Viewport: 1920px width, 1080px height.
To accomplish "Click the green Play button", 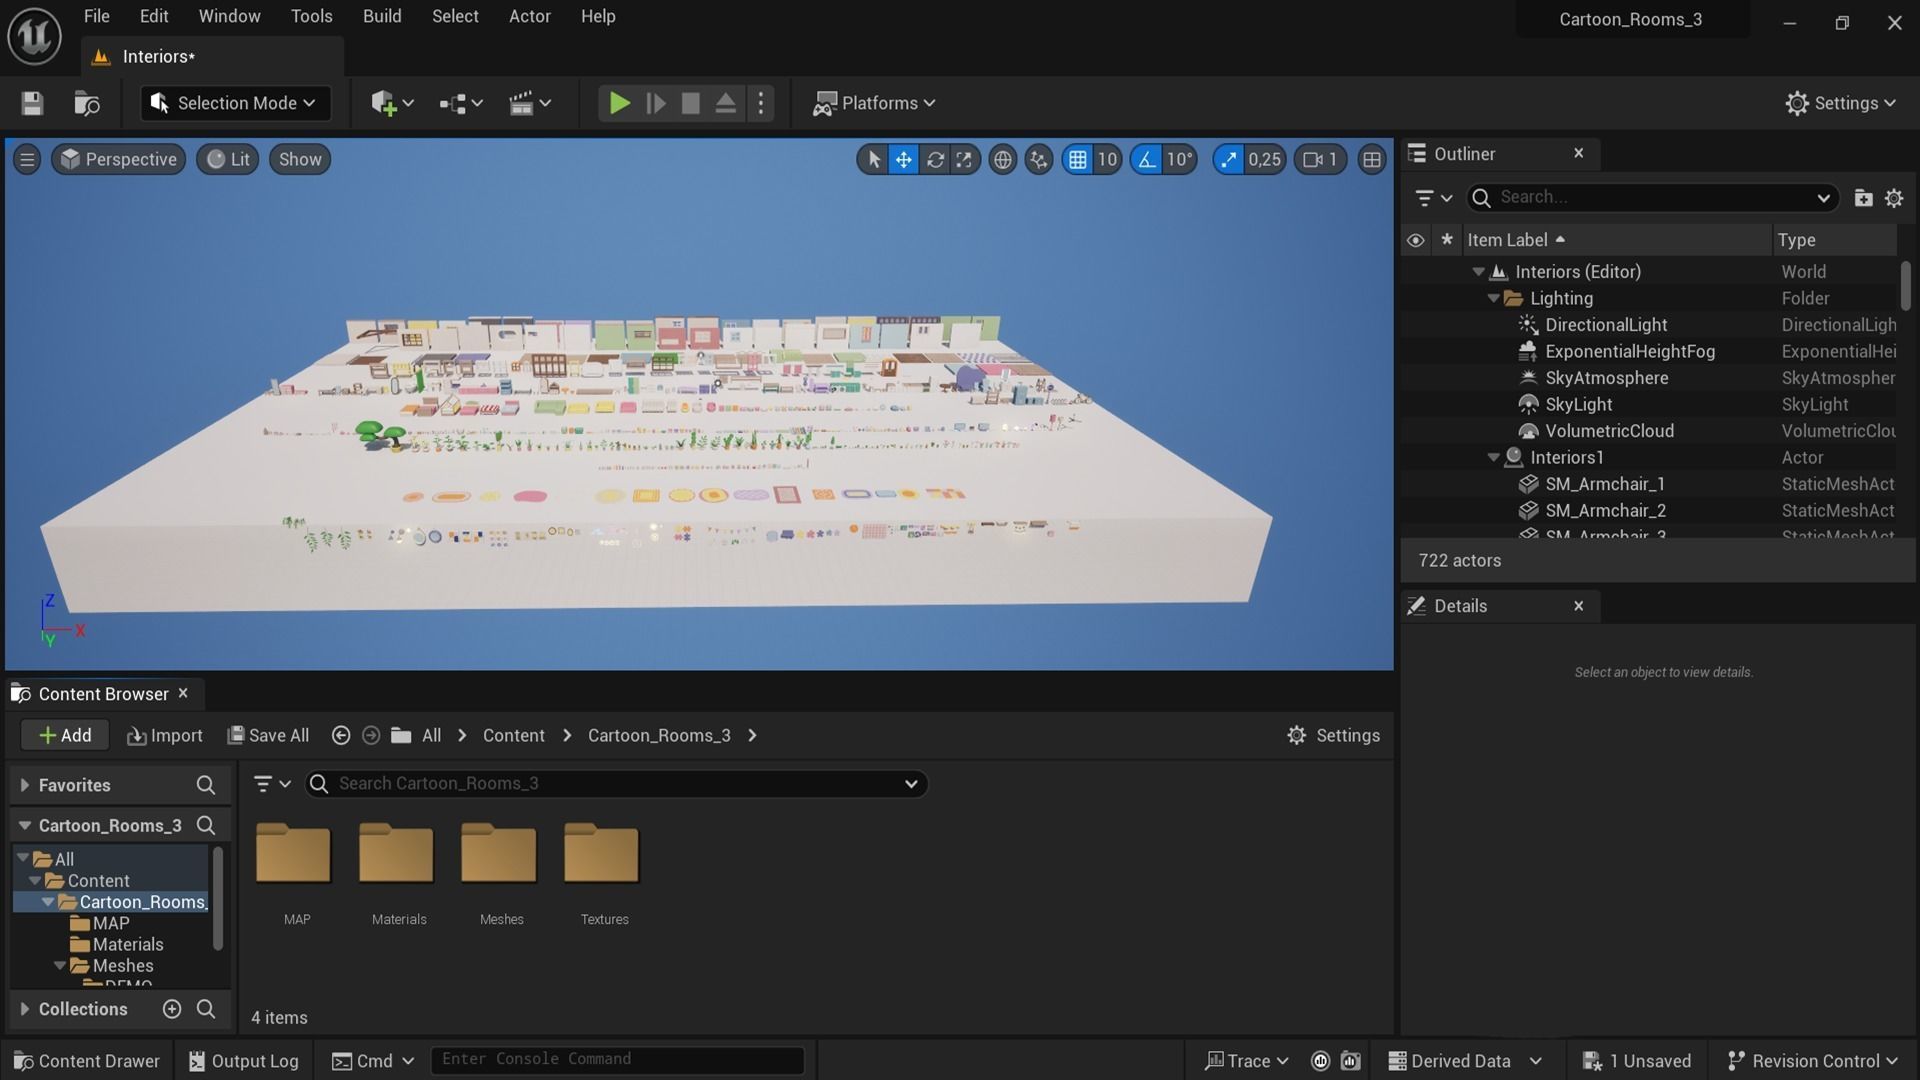I will [619, 103].
